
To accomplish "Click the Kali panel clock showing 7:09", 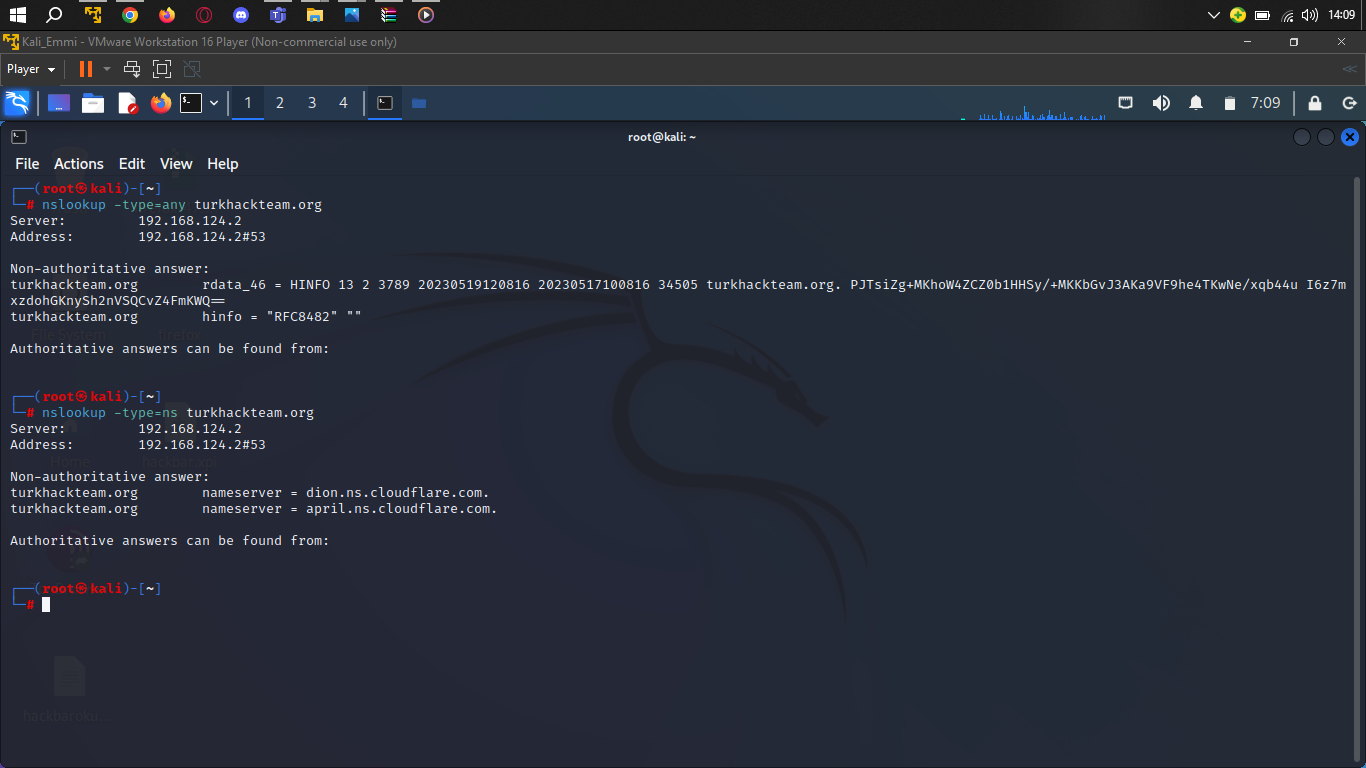I will coord(1265,103).
